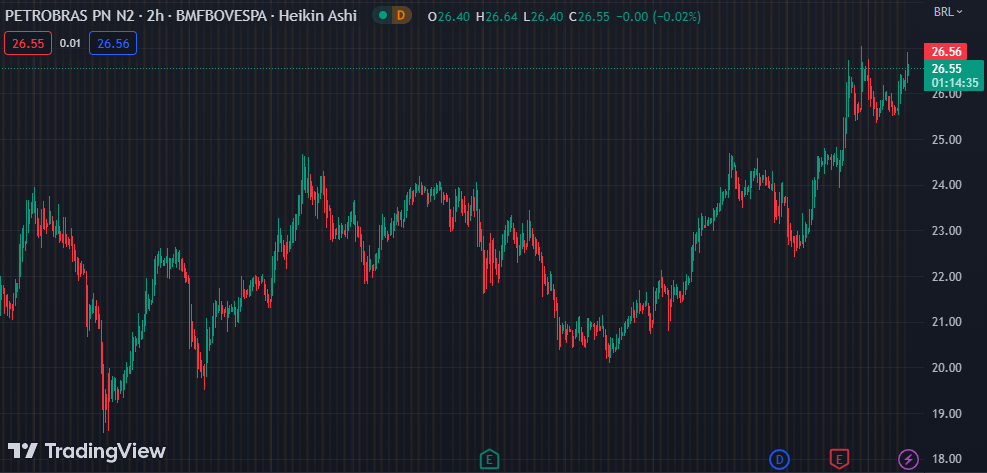Click the C26.55 close value in legend
The width and height of the screenshot is (987, 473).
click(589, 17)
